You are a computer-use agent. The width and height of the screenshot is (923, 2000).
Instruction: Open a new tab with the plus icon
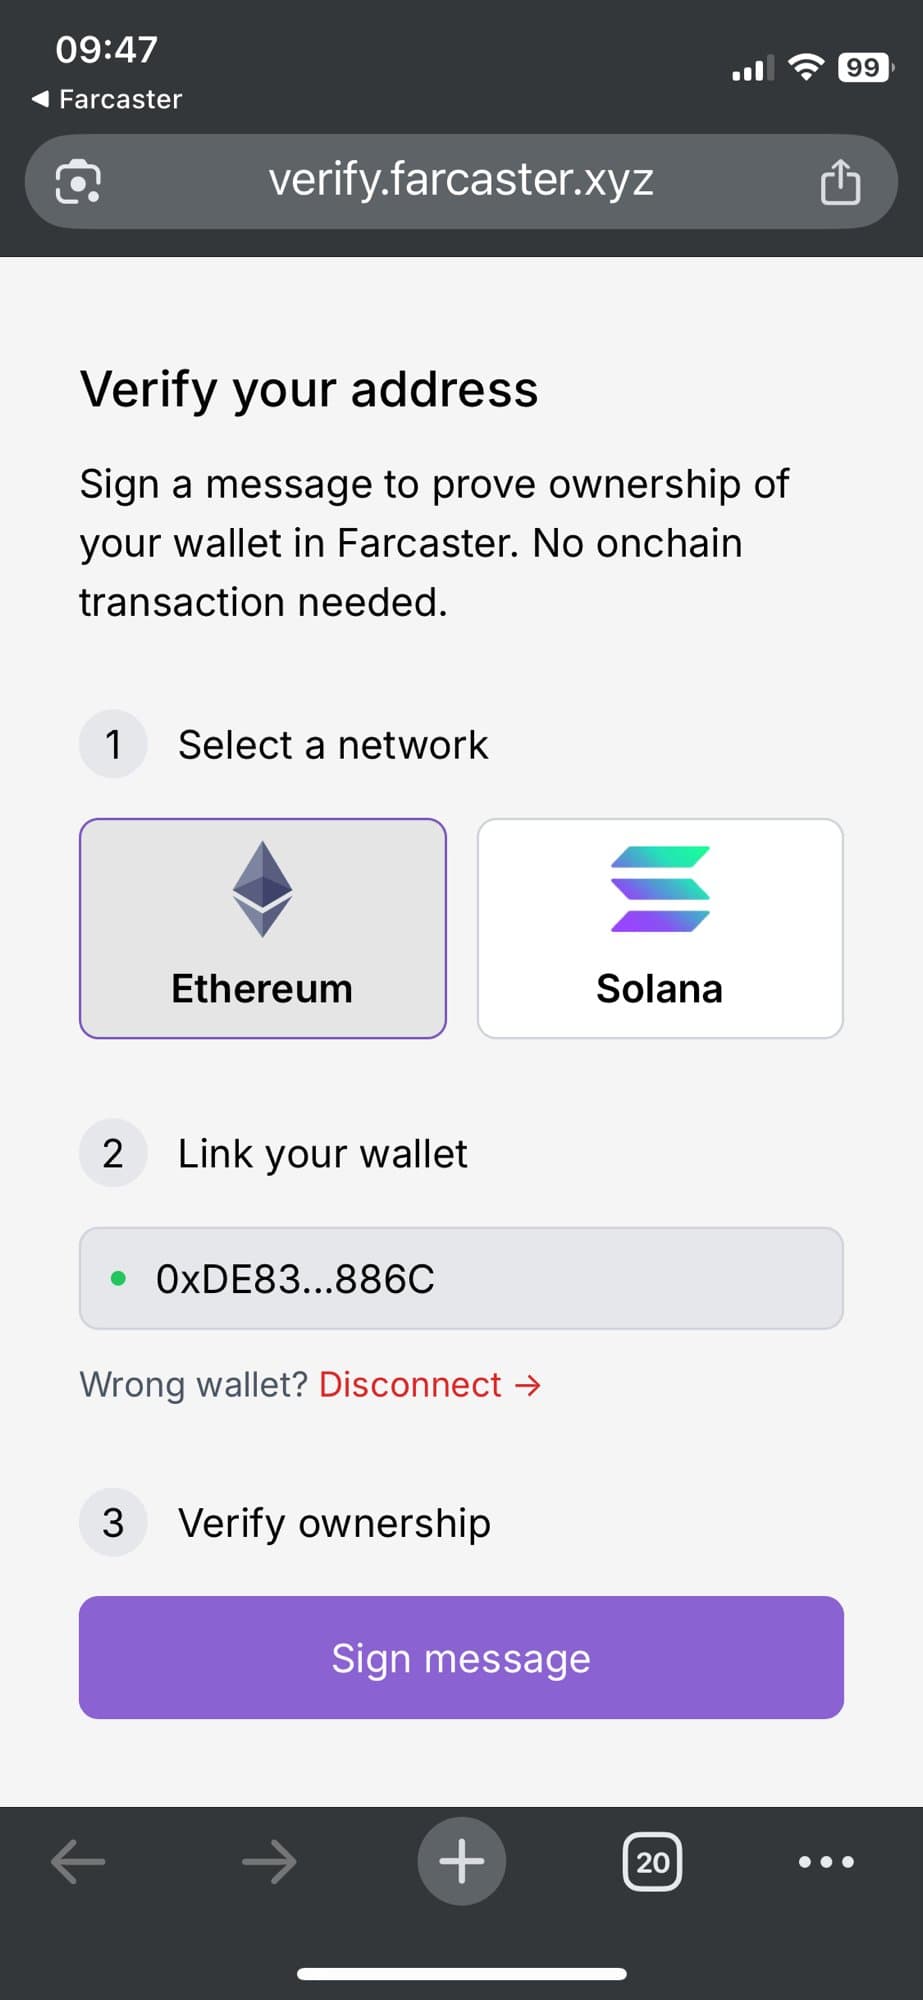(x=461, y=1861)
